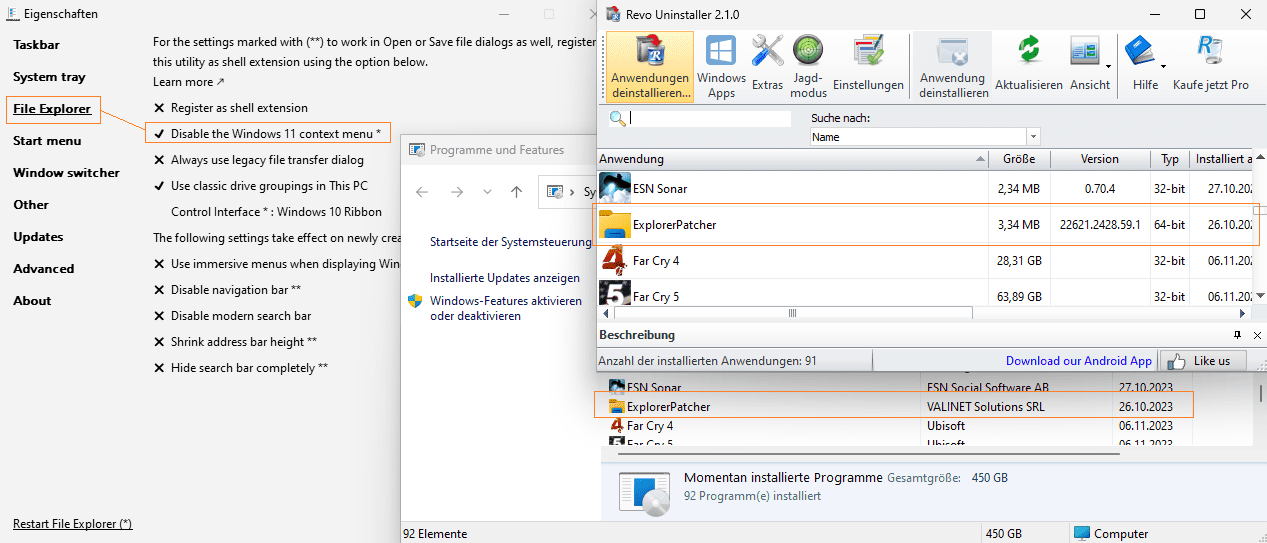Screen dimensions: 1267x543
Task: Click the Revo search input field
Action: pos(709,118)
